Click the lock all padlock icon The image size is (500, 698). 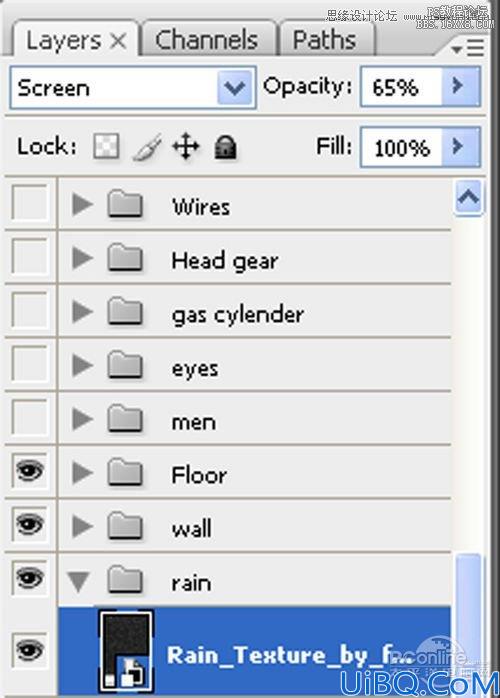226,147
